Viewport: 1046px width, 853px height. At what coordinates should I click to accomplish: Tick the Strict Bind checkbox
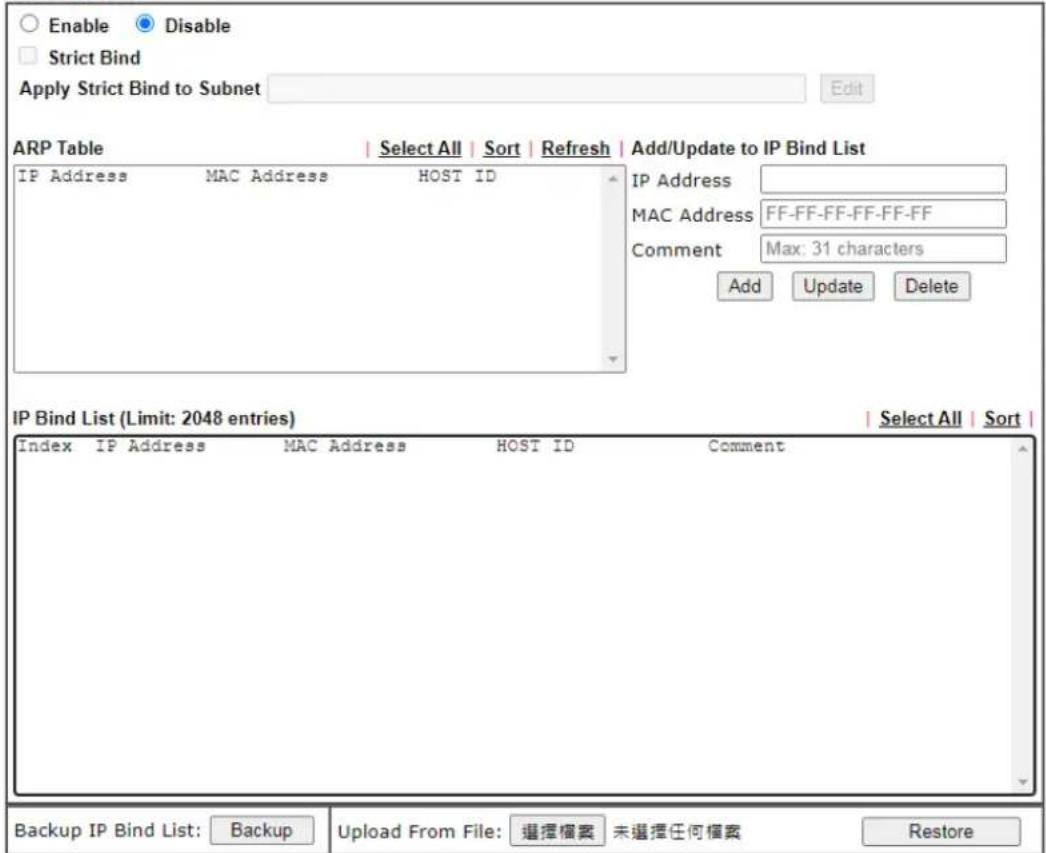pos(29,57)
